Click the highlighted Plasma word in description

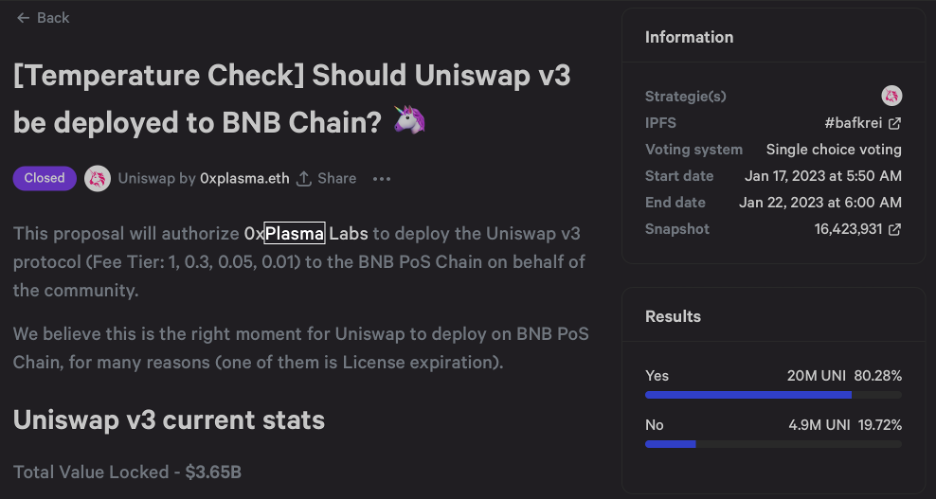[x=295, y=234]
